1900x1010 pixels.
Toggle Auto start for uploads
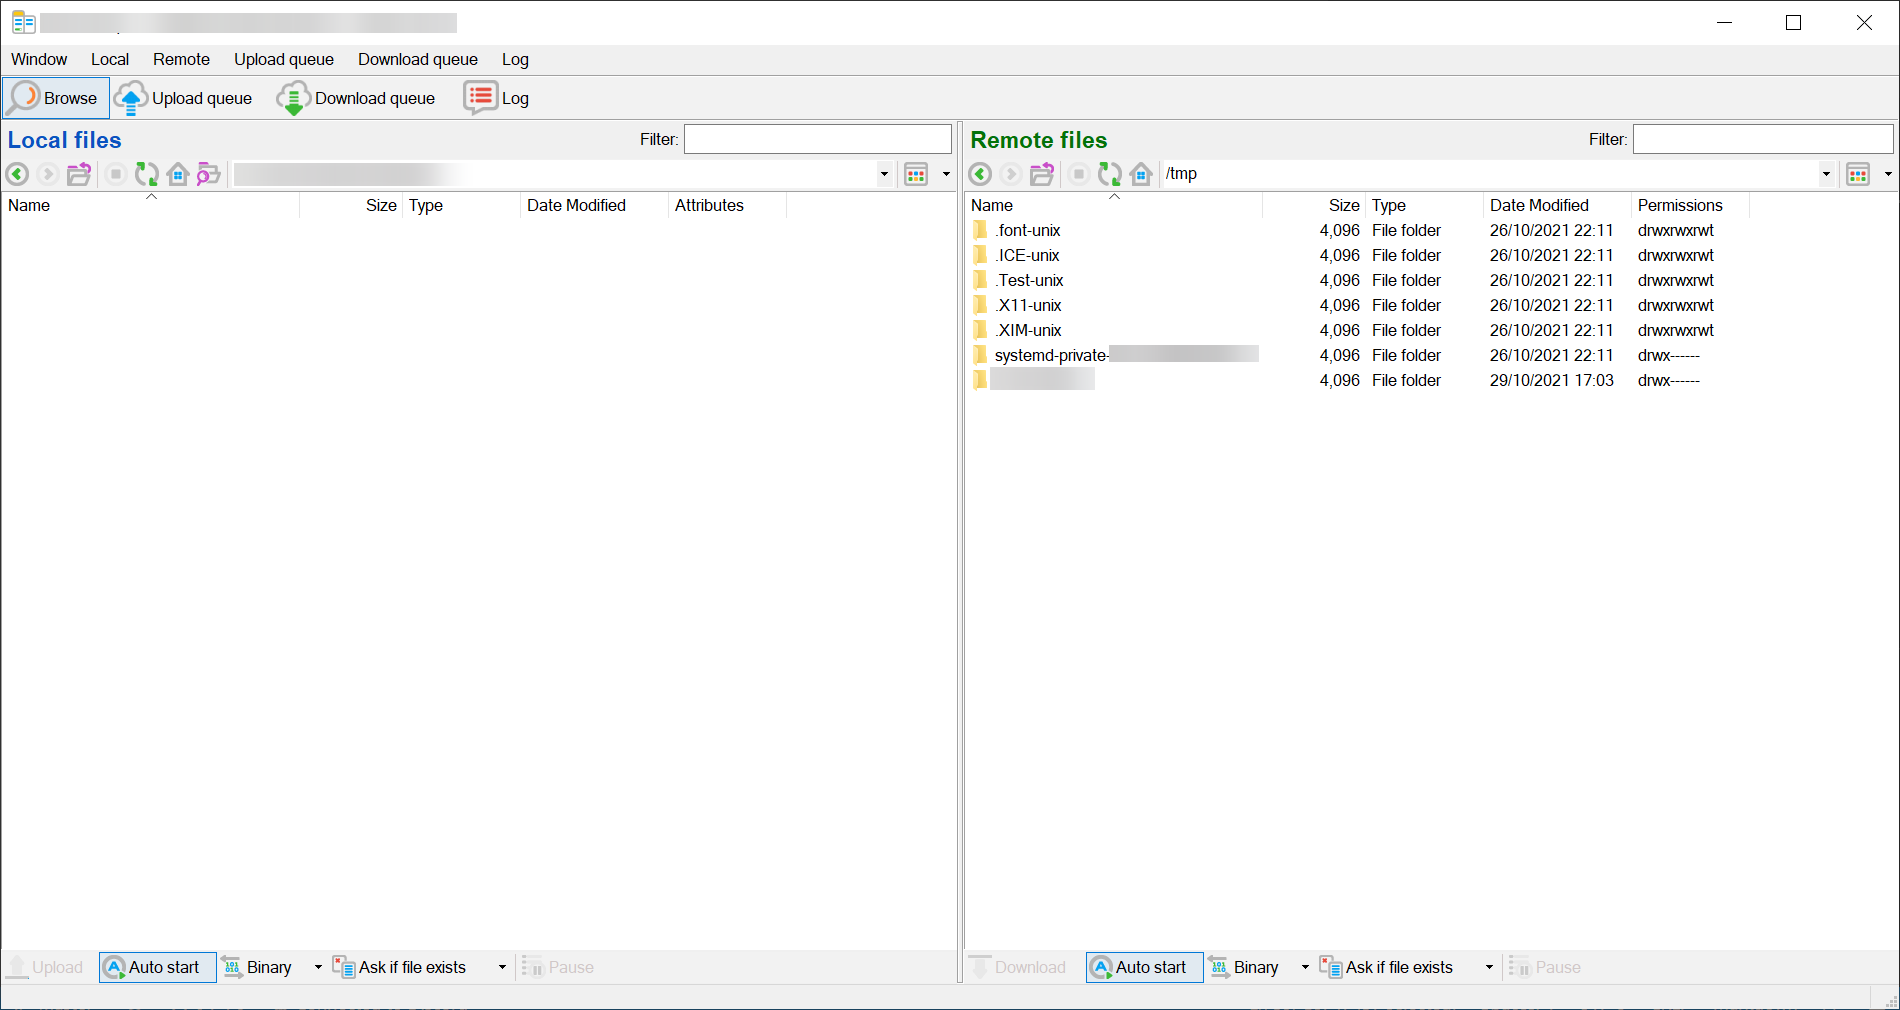pos(157,967)
